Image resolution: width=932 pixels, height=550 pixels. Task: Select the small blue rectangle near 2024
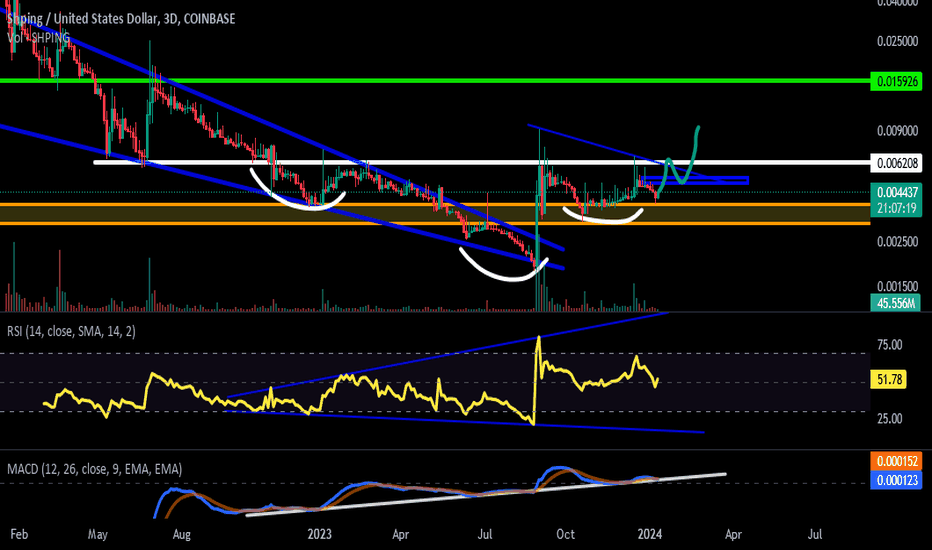click(x=695, y=180)
